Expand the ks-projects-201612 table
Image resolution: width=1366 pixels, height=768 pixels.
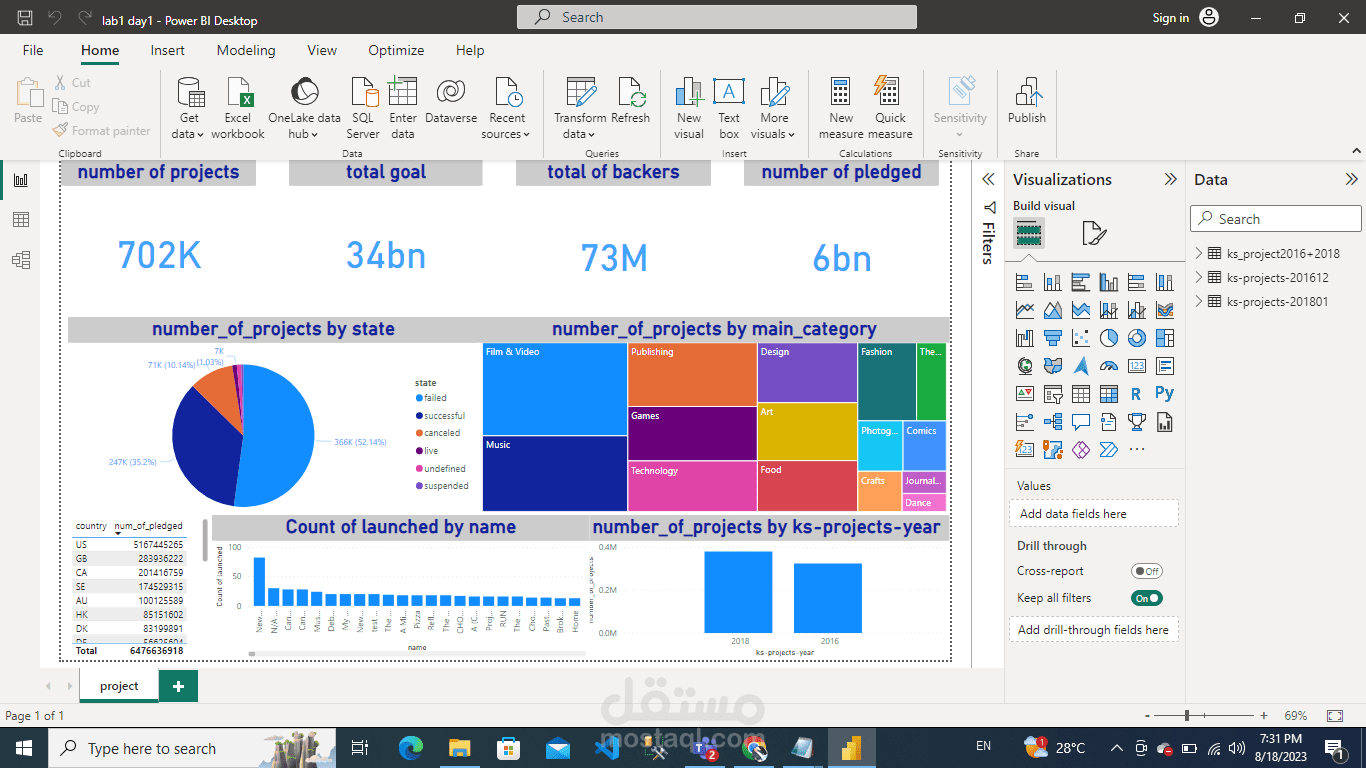pos(1199,277)
